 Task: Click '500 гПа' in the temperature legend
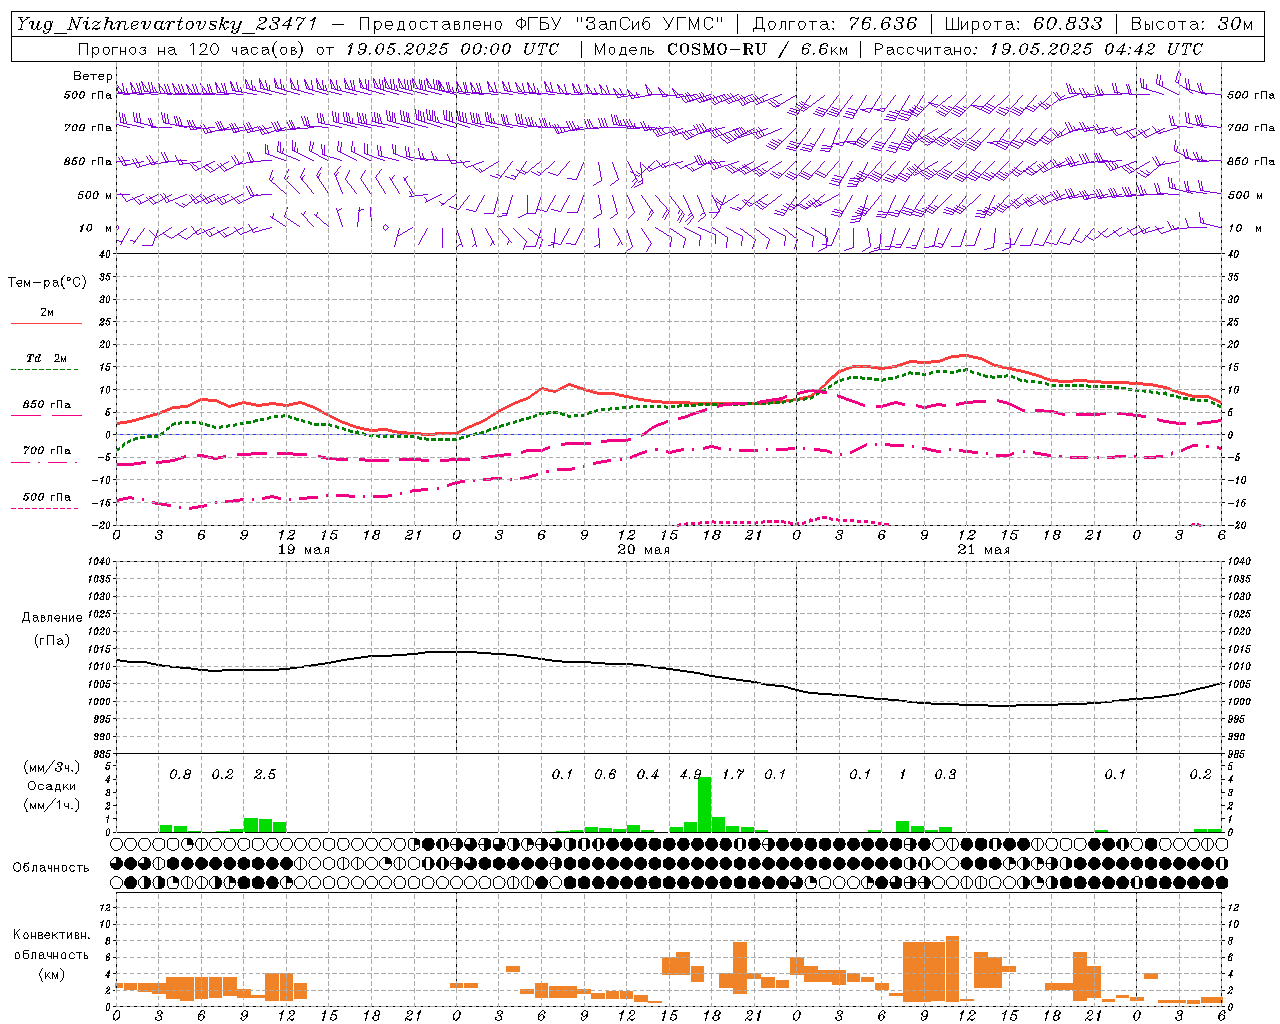pos(47,496)
